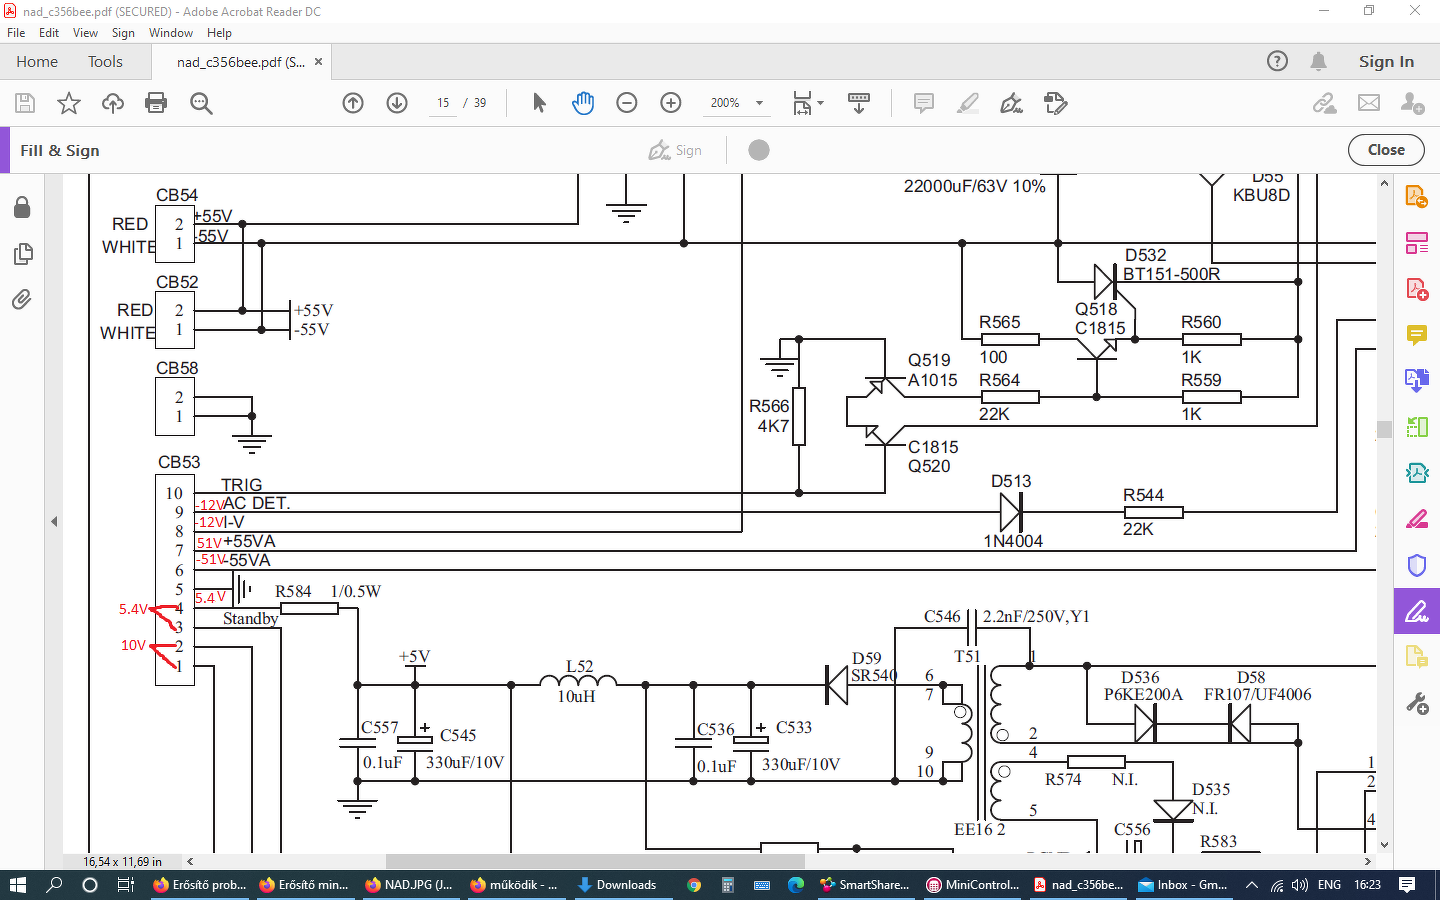Expand the fit page options dropdown
1440x900 pixels.
821,103
